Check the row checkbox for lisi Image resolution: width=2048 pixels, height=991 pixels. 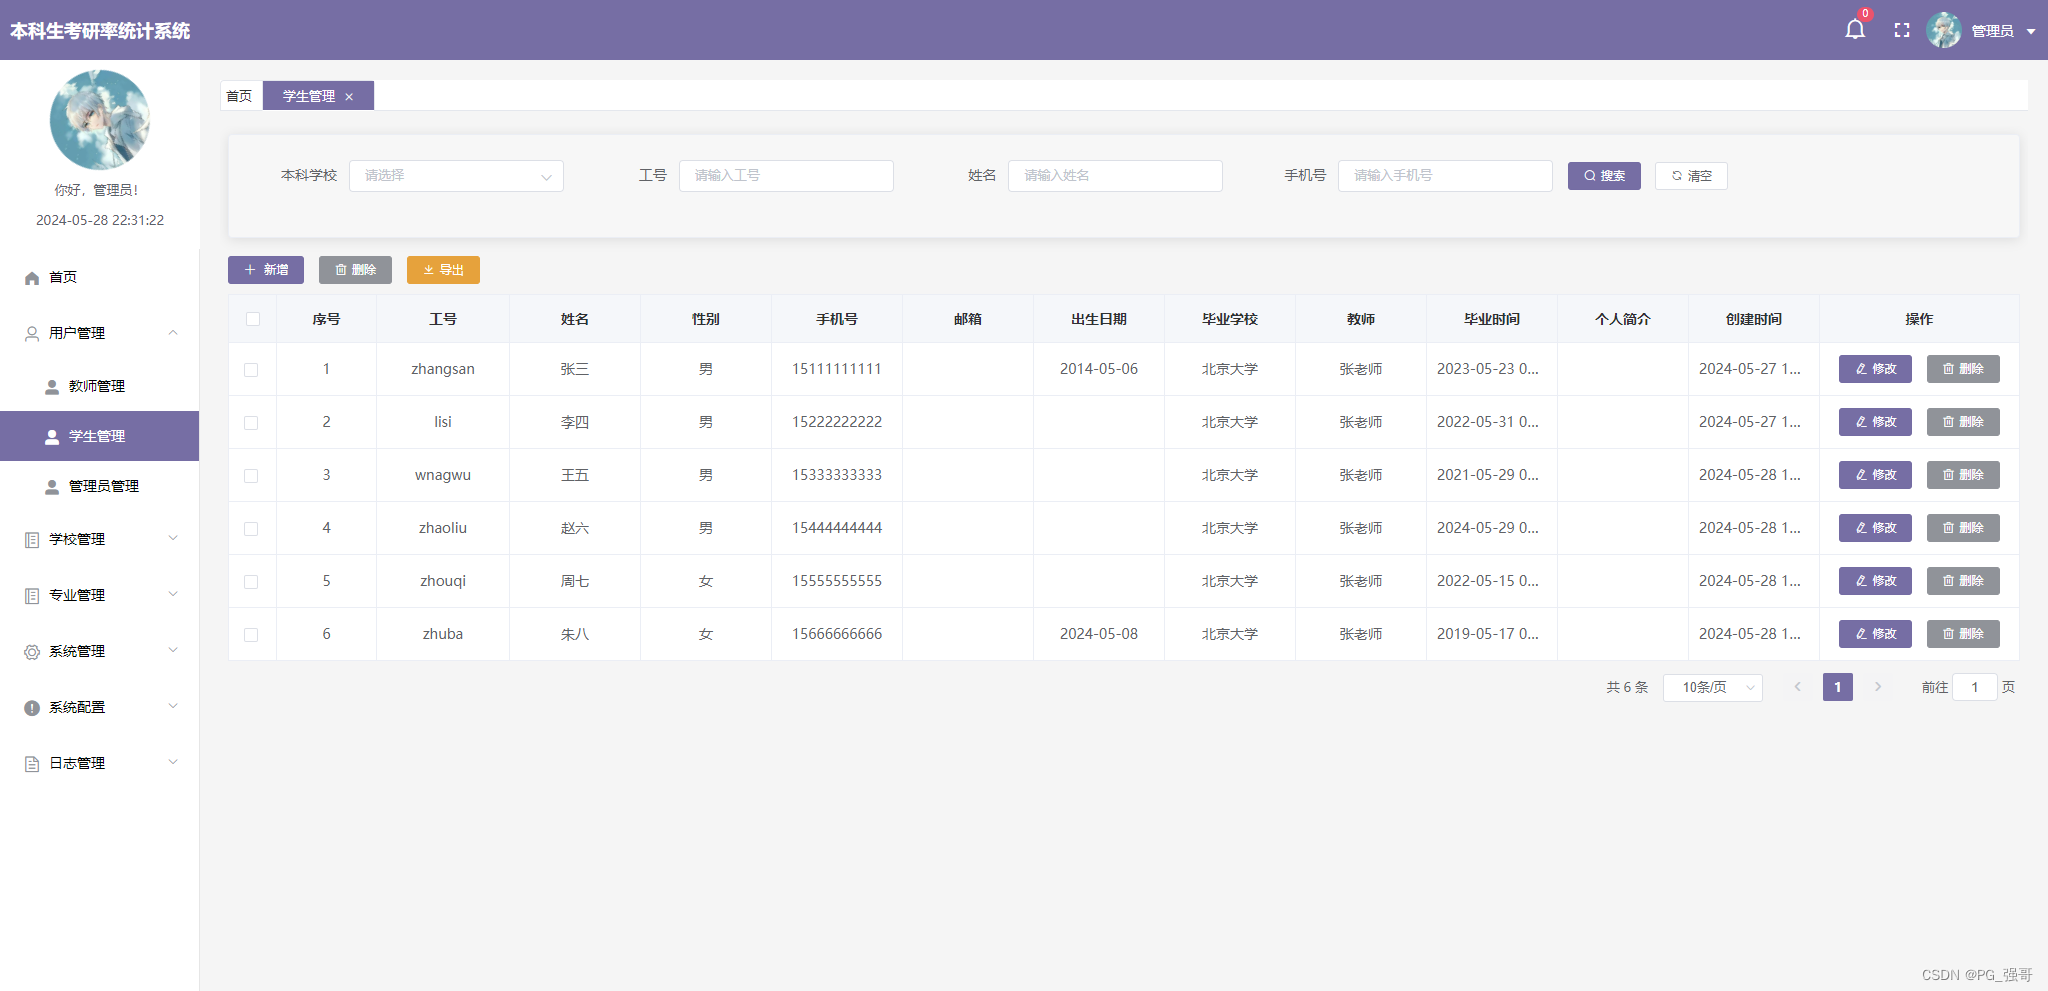coord(251,423)
